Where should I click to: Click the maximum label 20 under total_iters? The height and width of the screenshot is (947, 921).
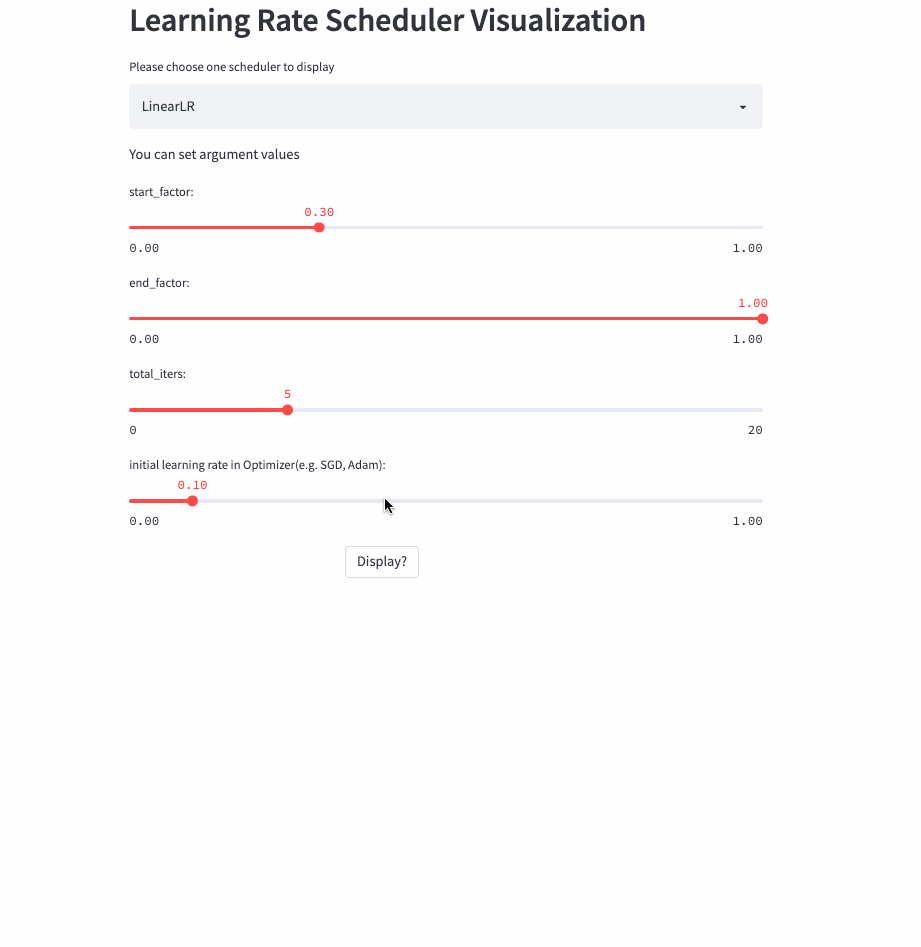click(754, 430)
